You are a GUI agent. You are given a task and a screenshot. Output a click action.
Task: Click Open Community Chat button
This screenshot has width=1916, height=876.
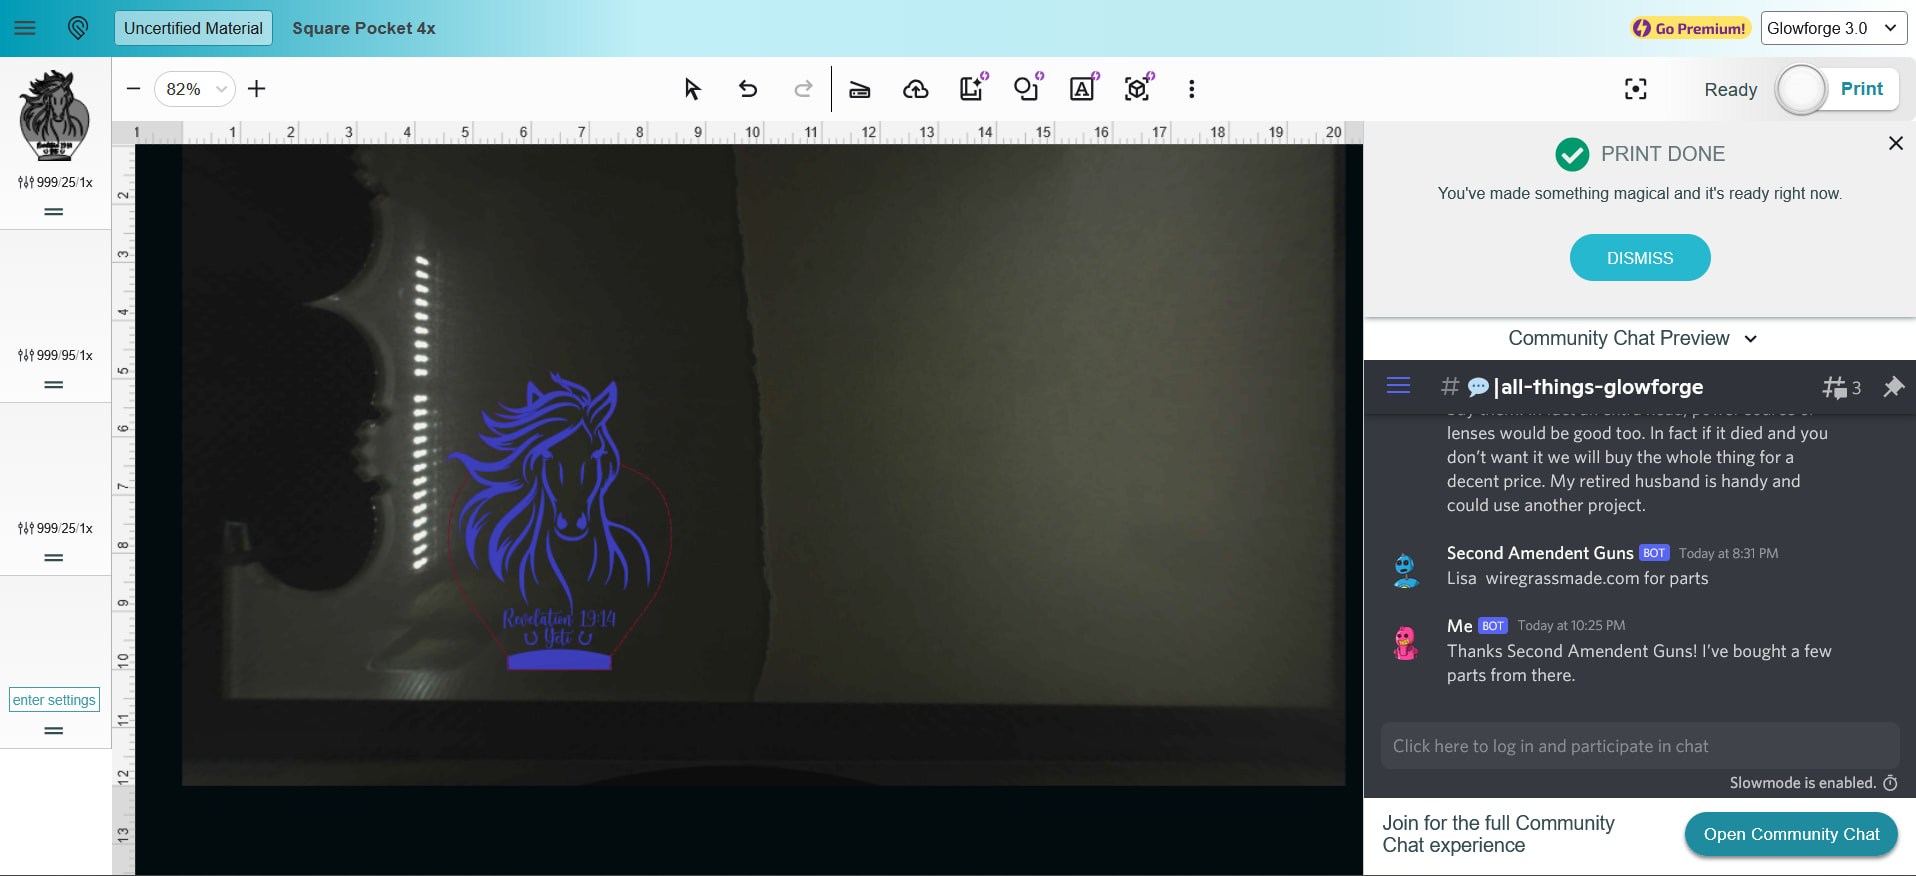(1790, 834)
